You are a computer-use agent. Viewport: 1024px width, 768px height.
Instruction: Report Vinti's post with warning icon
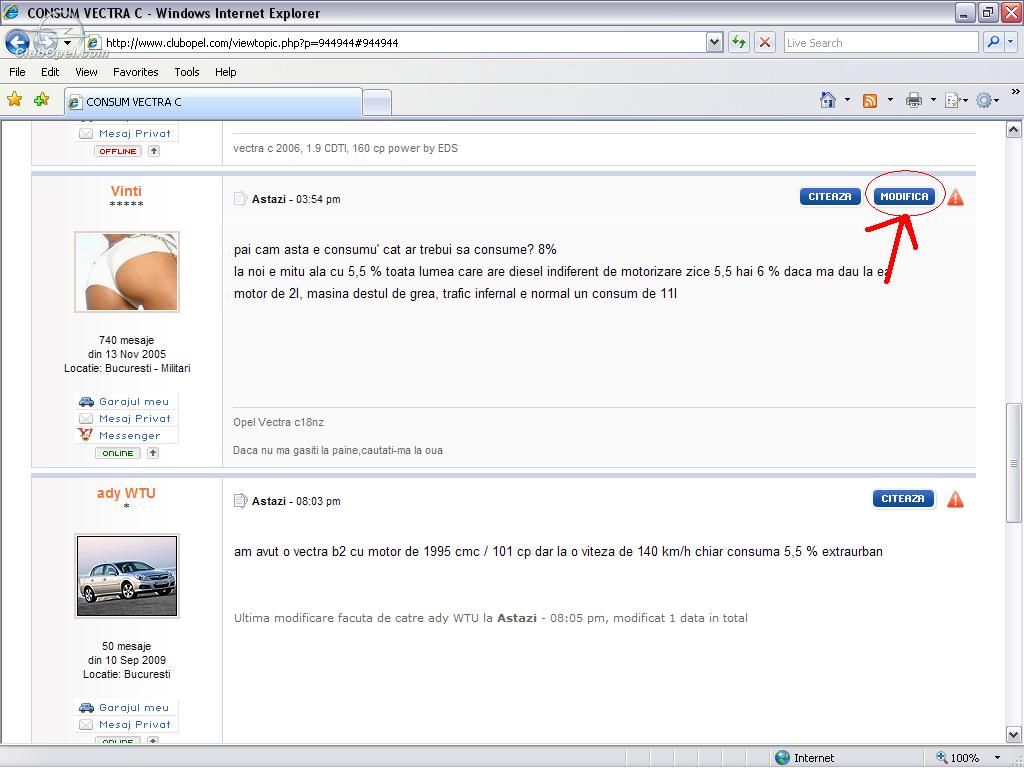coord(955,197)
